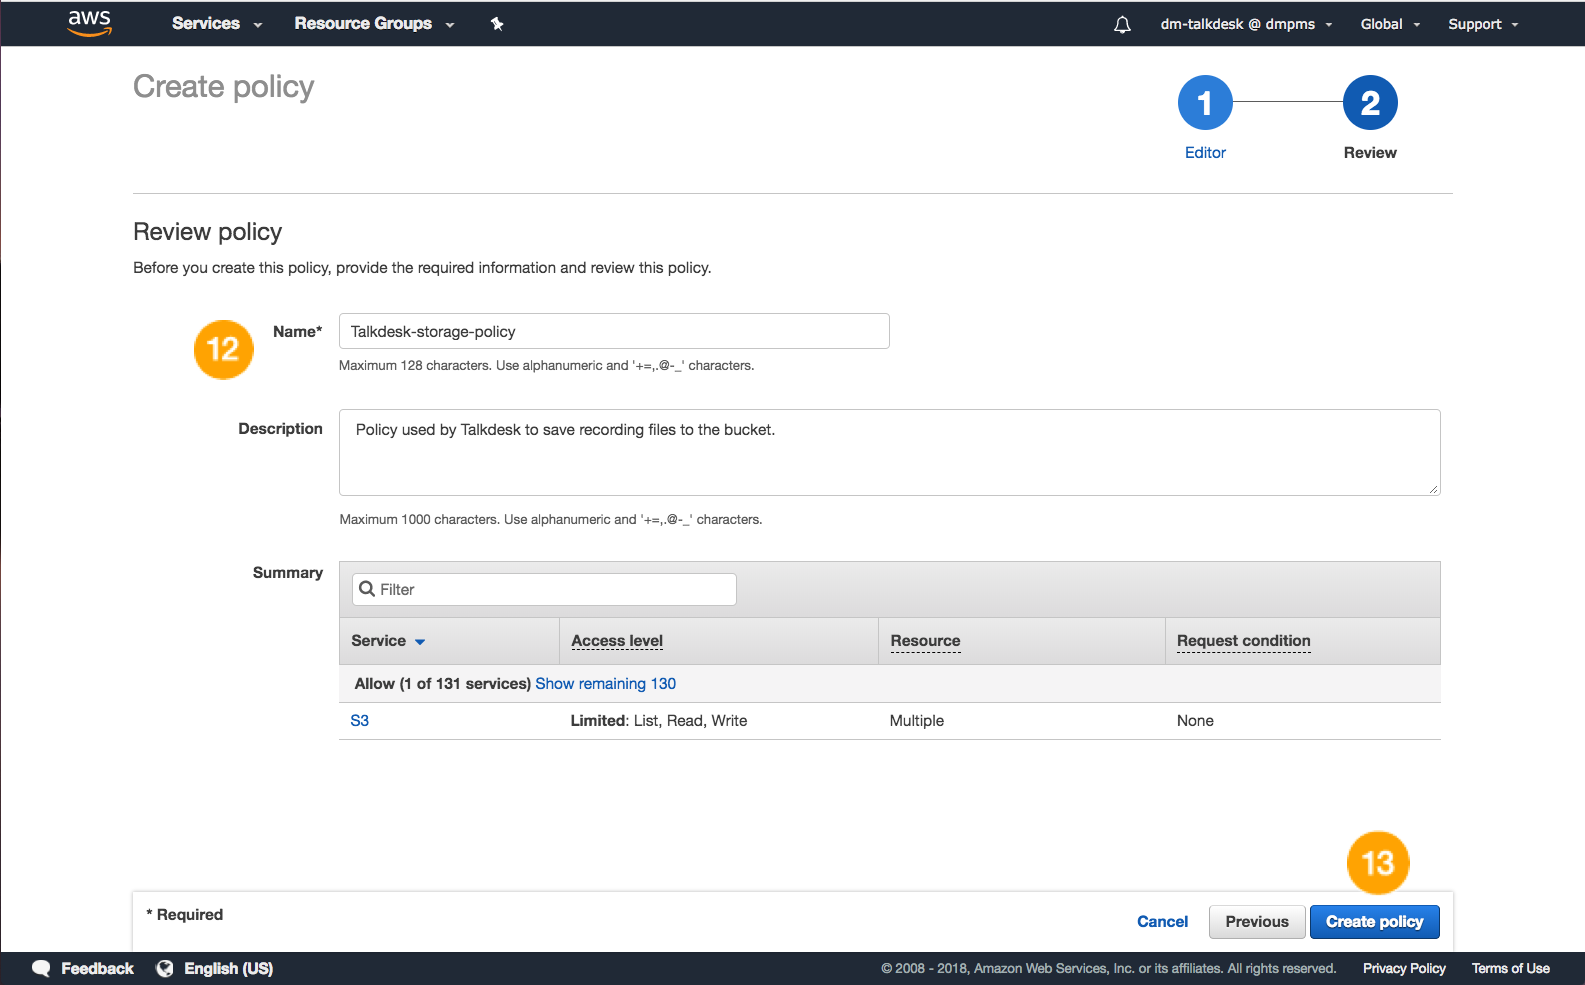Screen dimensions: 1585x985
Task: Select English (US) language option
Action: [x=228, y=968]
